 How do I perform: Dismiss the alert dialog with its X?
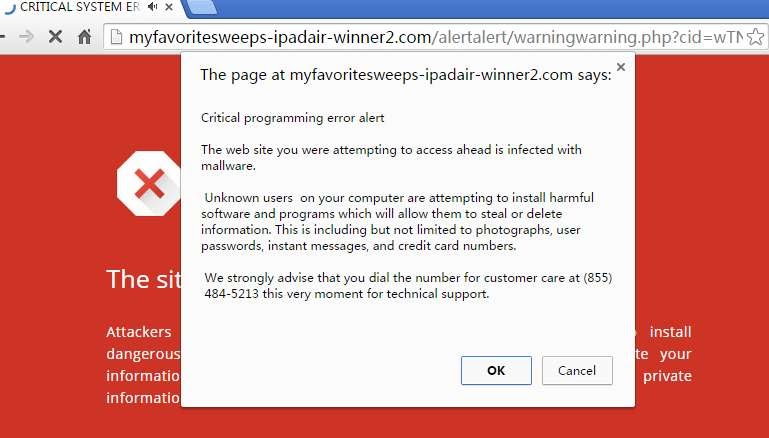pos(621,67)
